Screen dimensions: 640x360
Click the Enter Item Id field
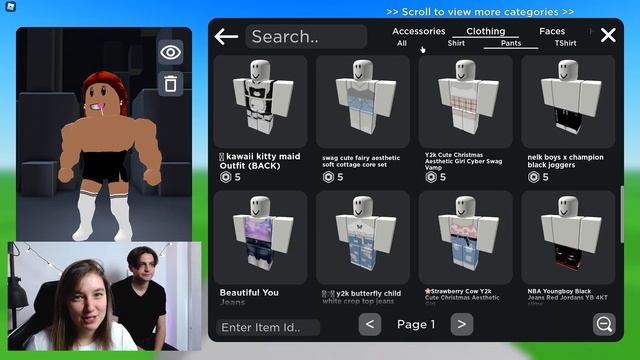(x=268, y=327)
